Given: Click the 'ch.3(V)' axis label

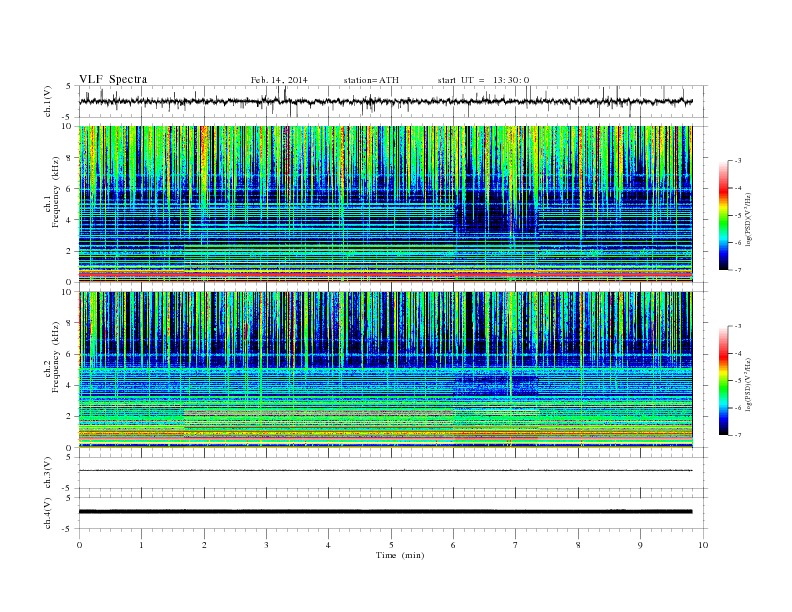Looking at the screenshot, I should point(48,473).
